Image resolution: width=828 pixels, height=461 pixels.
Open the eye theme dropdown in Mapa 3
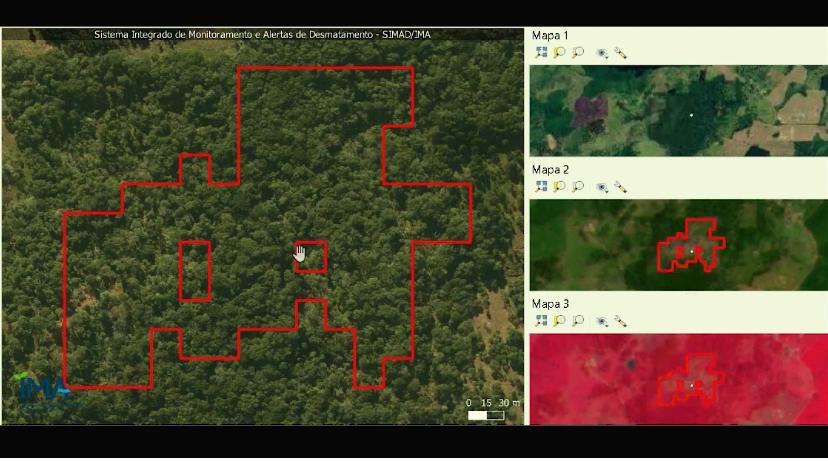coord(602,321)
